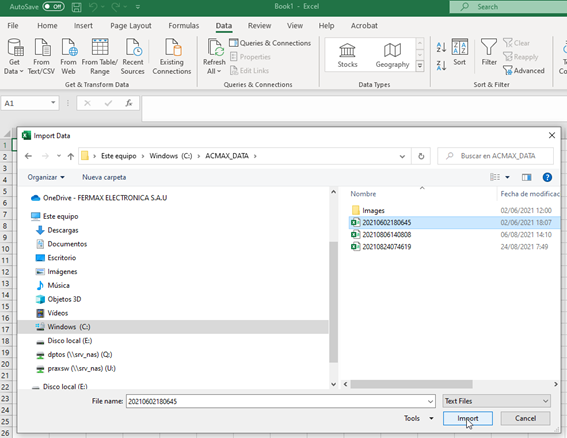This screenshot has width=567, height=438.
Task: Click the Excel Search box
Action: [508, 7]
